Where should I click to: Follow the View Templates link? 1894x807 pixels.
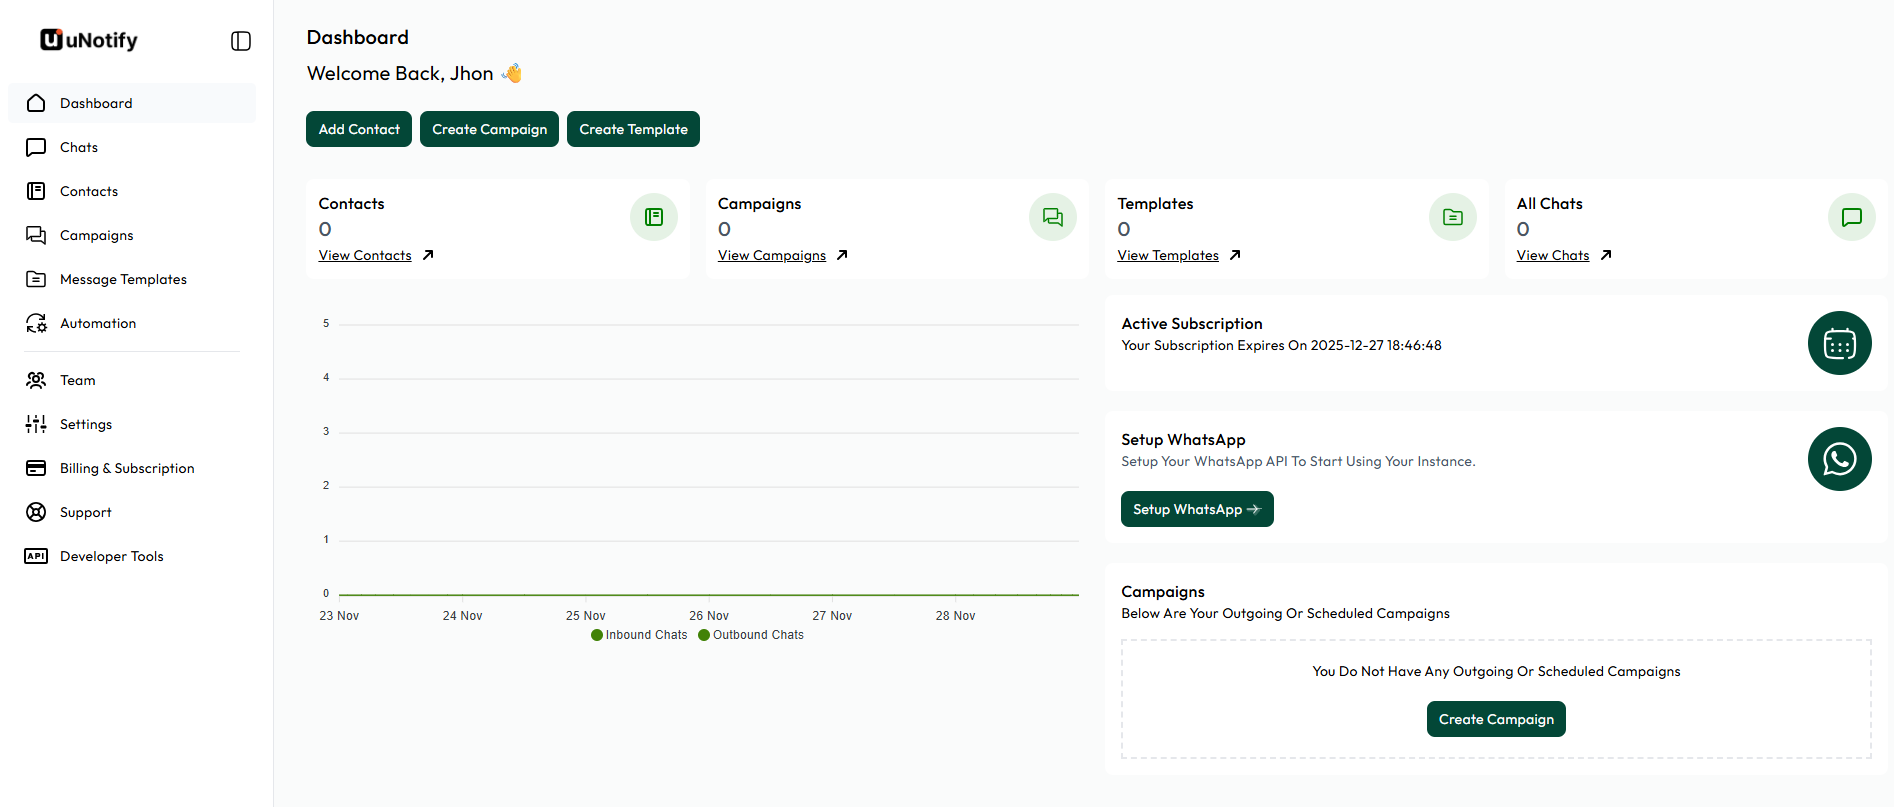(1167, 256)
